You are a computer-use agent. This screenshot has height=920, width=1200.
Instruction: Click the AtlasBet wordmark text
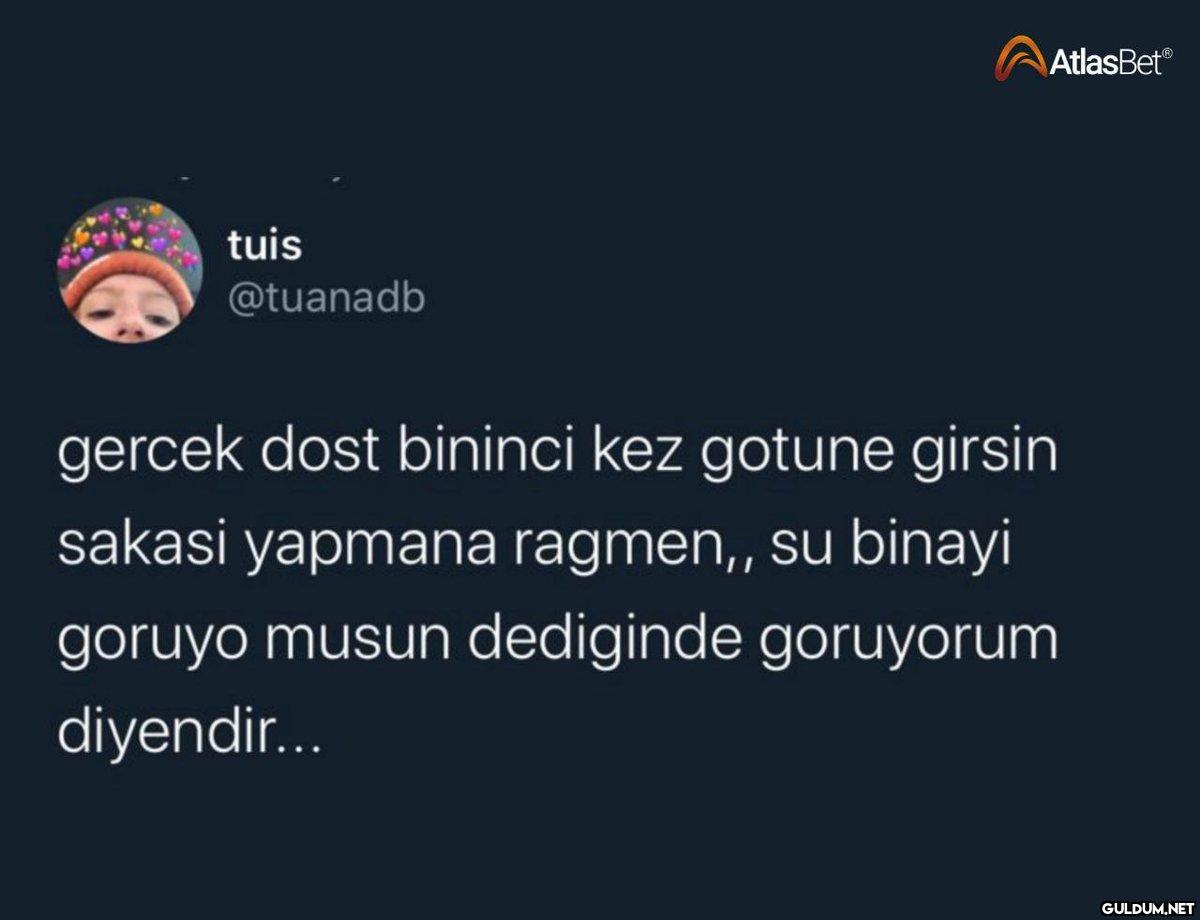(1103, 64)
